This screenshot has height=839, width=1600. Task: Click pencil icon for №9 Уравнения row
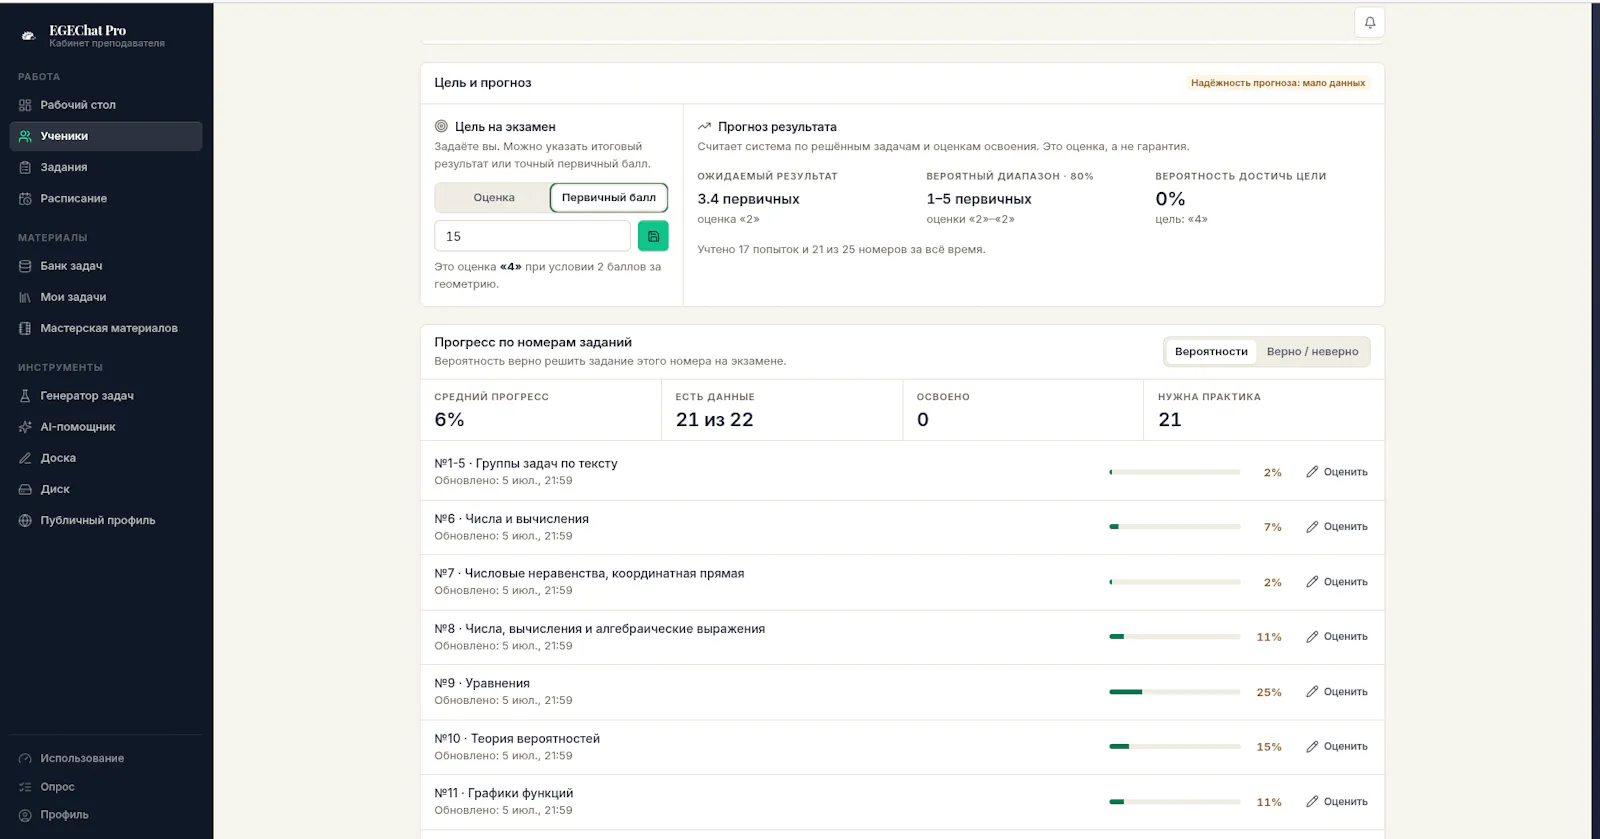click(1312, 692)
